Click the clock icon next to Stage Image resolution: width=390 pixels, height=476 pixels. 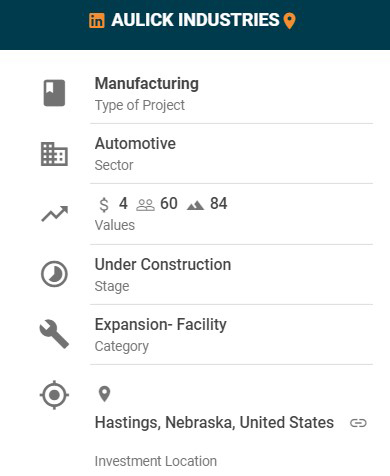pyautogui.click(x=54, y=274)
